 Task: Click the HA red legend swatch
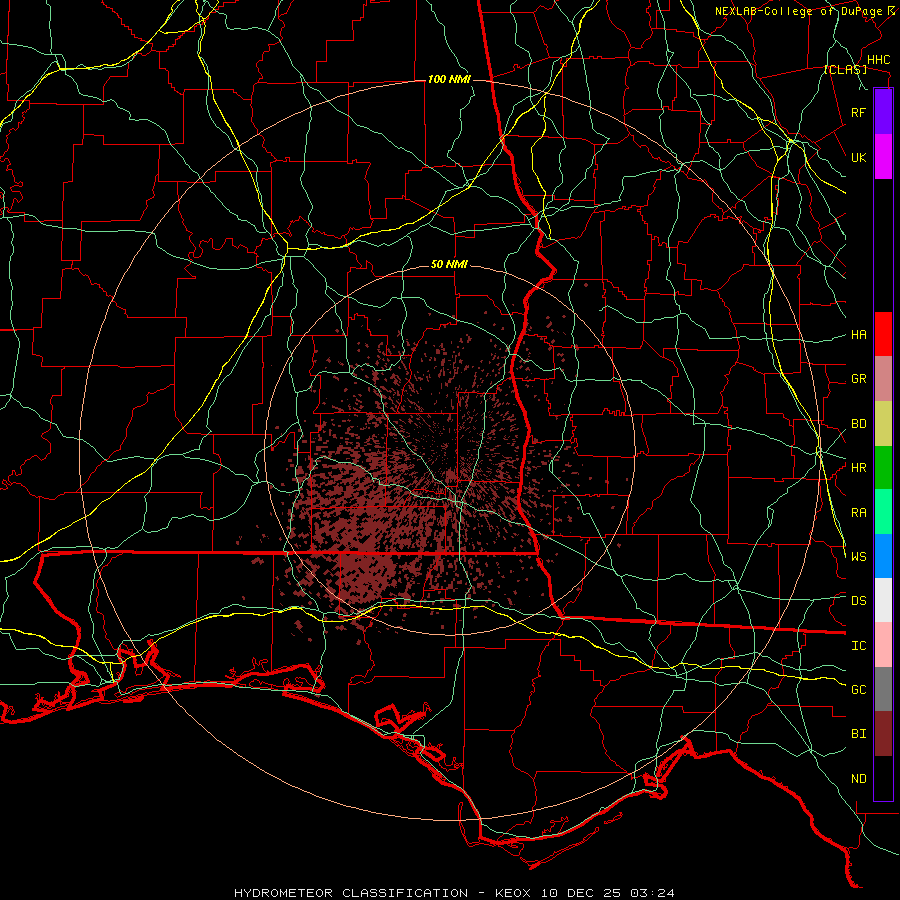pos(883,334)
